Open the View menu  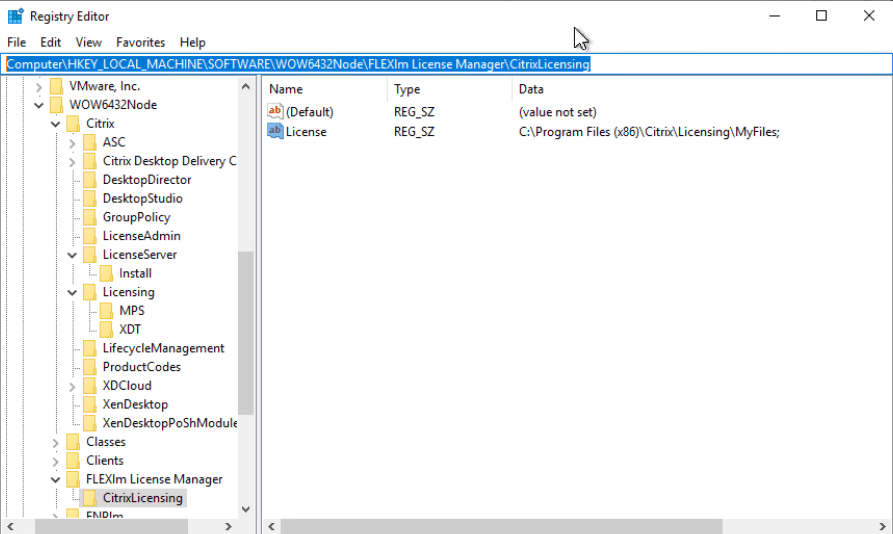pos(88,42)
